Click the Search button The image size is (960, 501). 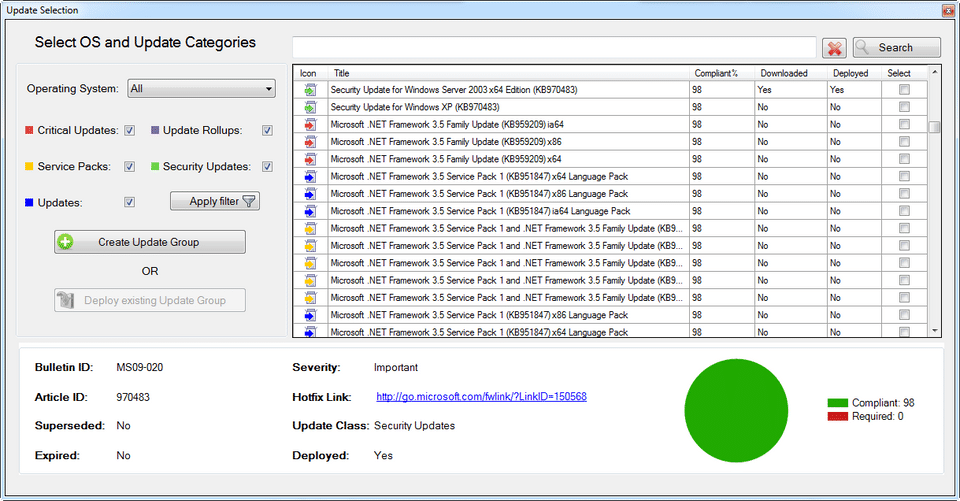tap(896, 48)
